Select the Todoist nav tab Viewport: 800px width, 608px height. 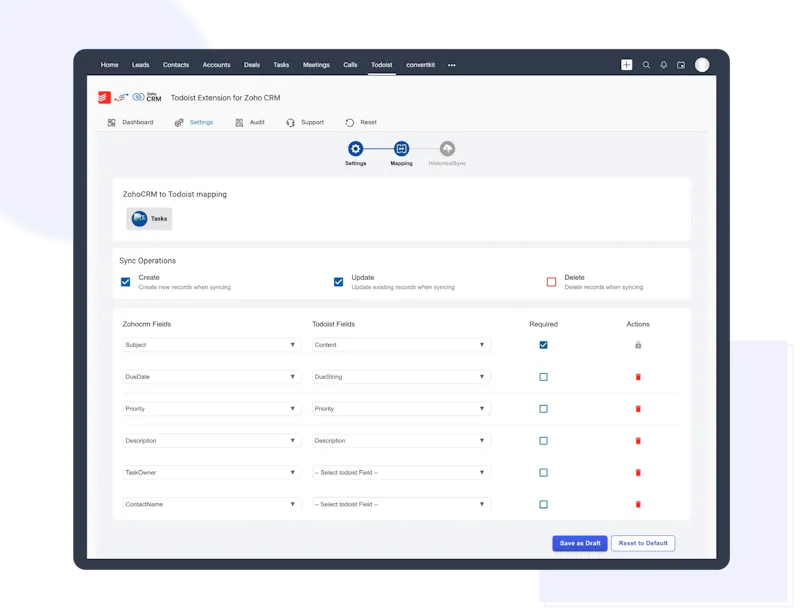tap(382, 65)
